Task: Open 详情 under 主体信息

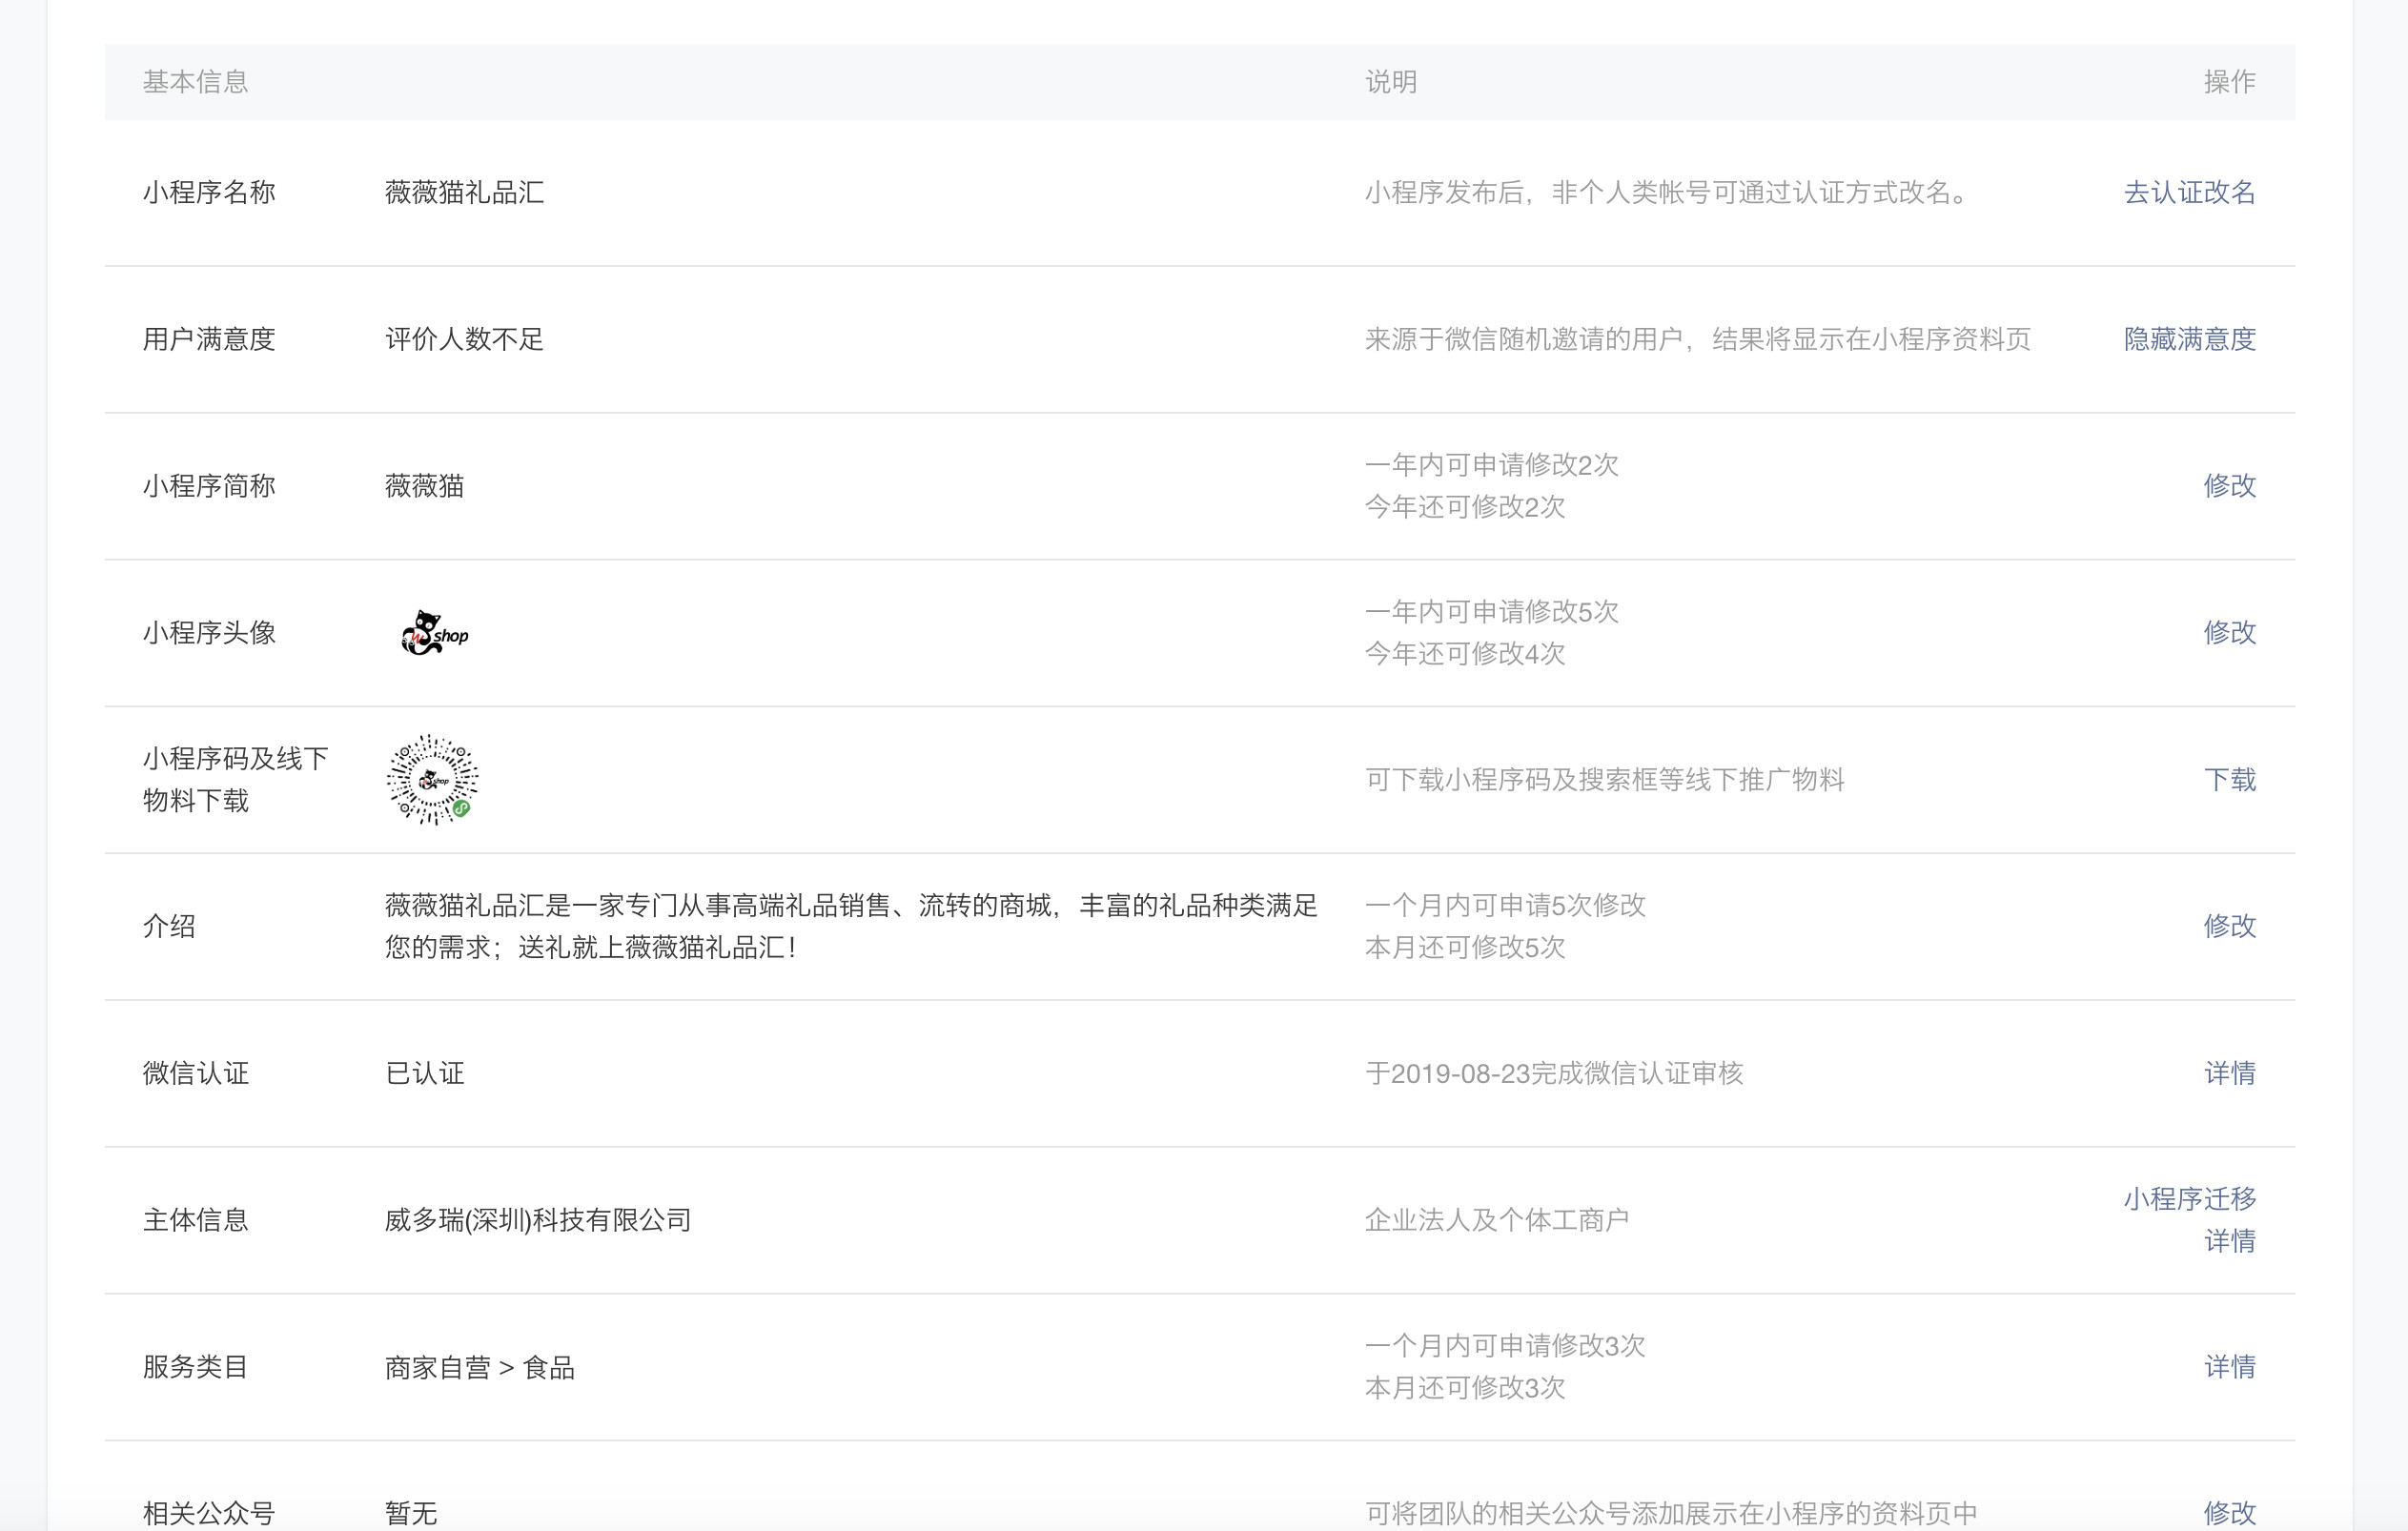Action: pyautogui.click(x=2229, y=1241)
